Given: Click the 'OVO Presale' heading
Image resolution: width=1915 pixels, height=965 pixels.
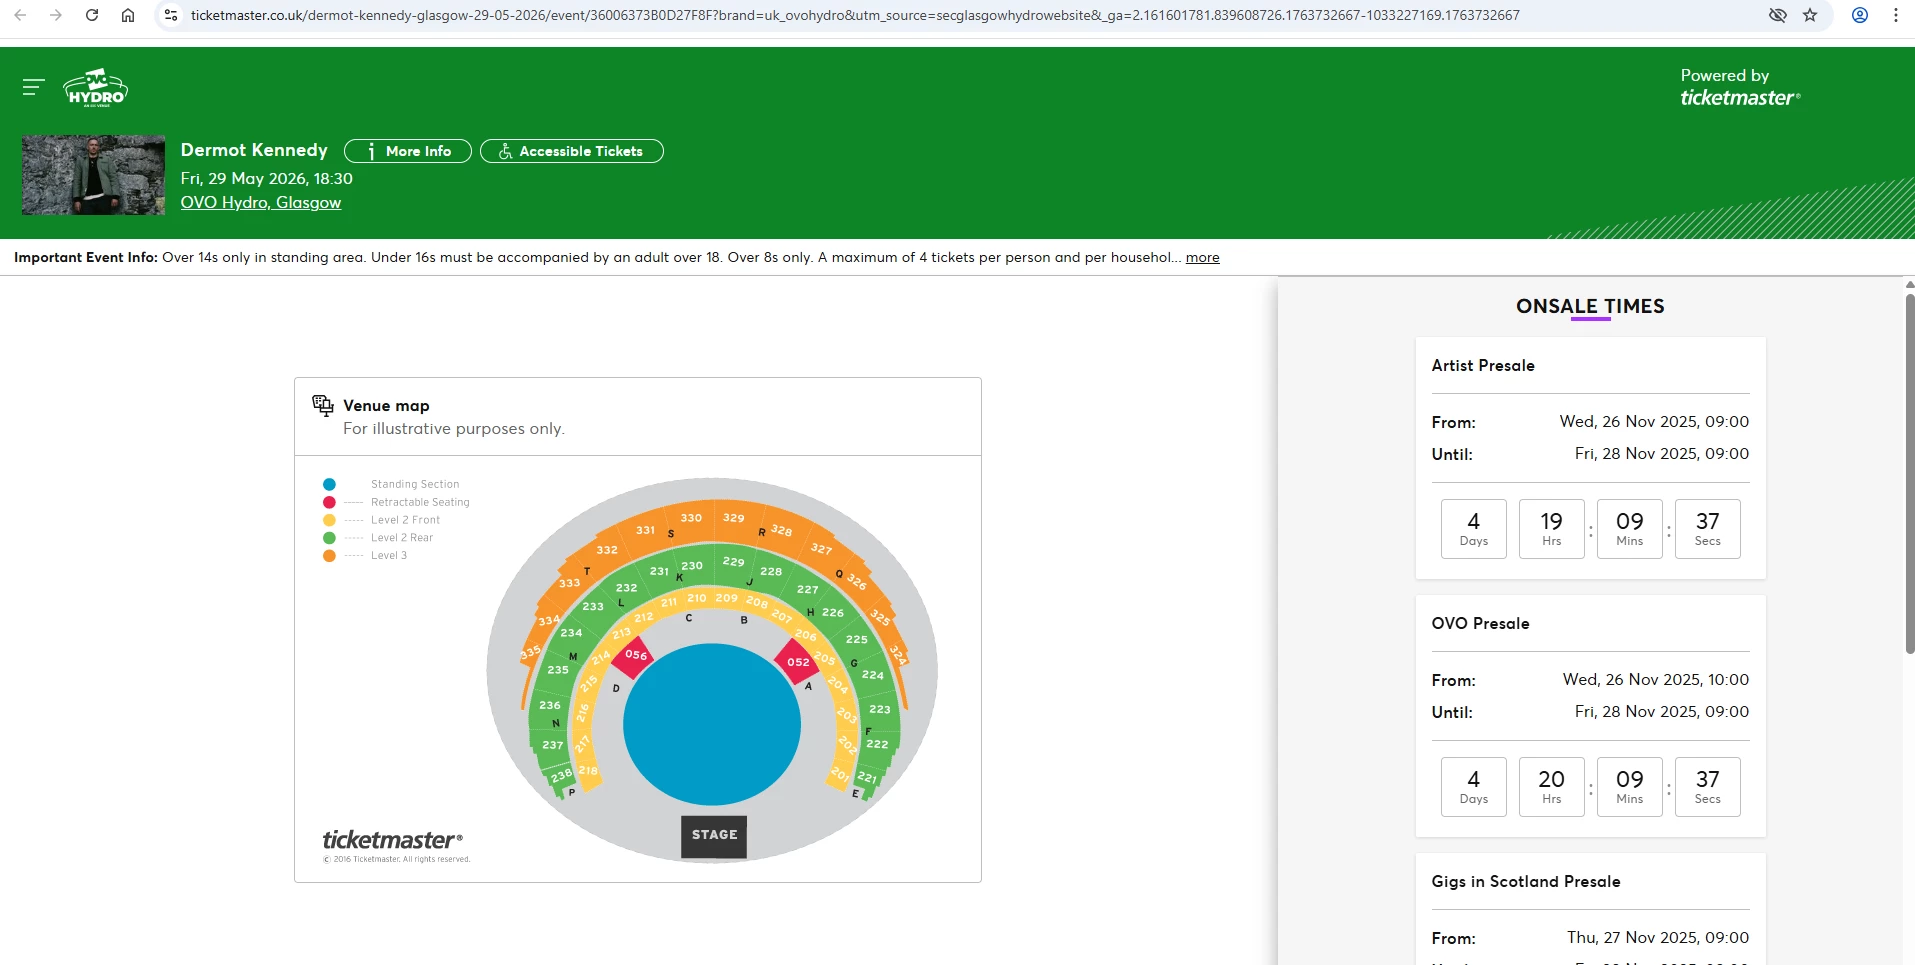Looking at the screenshot, I should (1481, 624).
